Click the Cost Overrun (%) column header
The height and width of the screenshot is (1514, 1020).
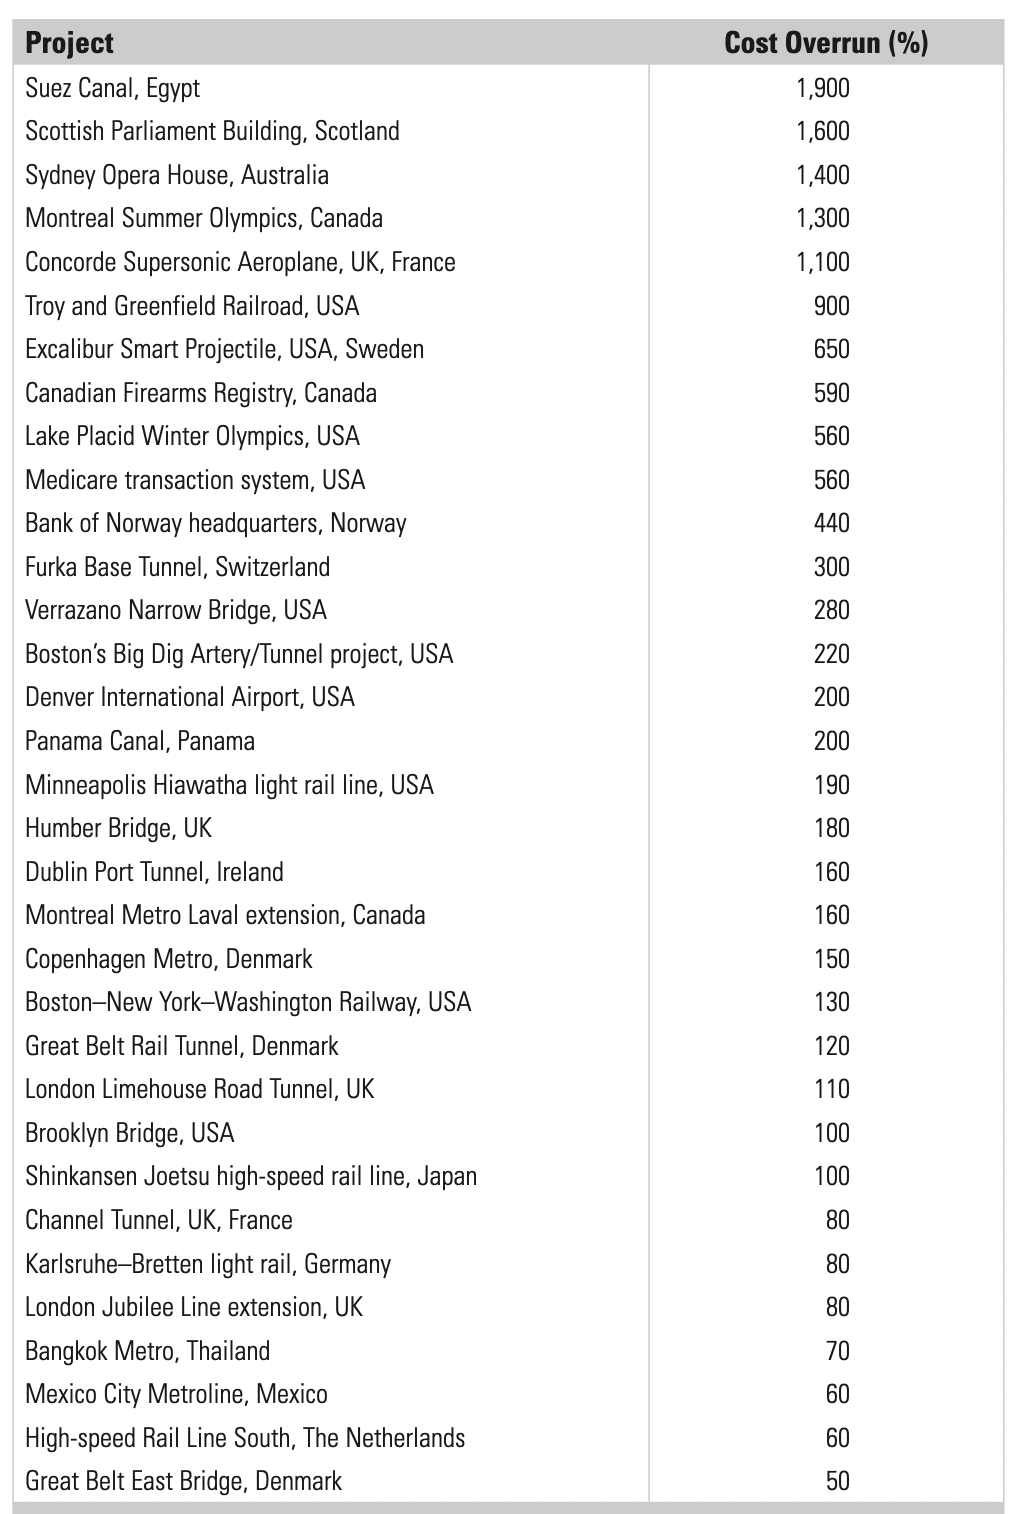pyautogui.click(x=826, y=43)
